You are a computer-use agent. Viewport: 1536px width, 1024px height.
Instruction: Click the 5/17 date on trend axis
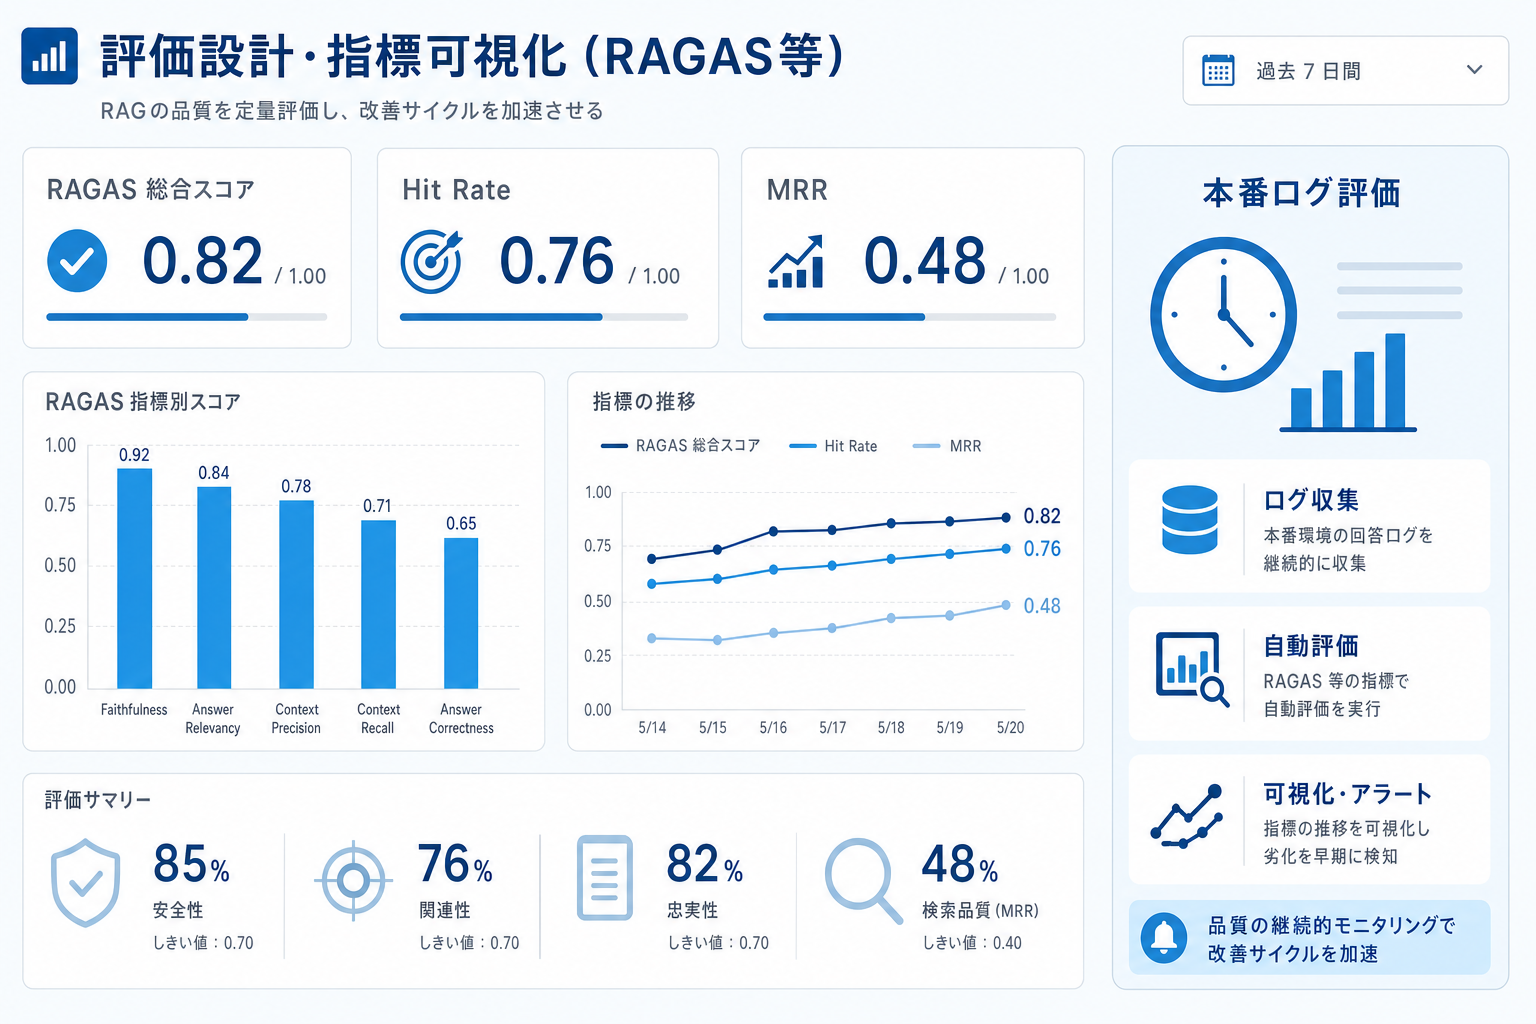pos(832,728)
